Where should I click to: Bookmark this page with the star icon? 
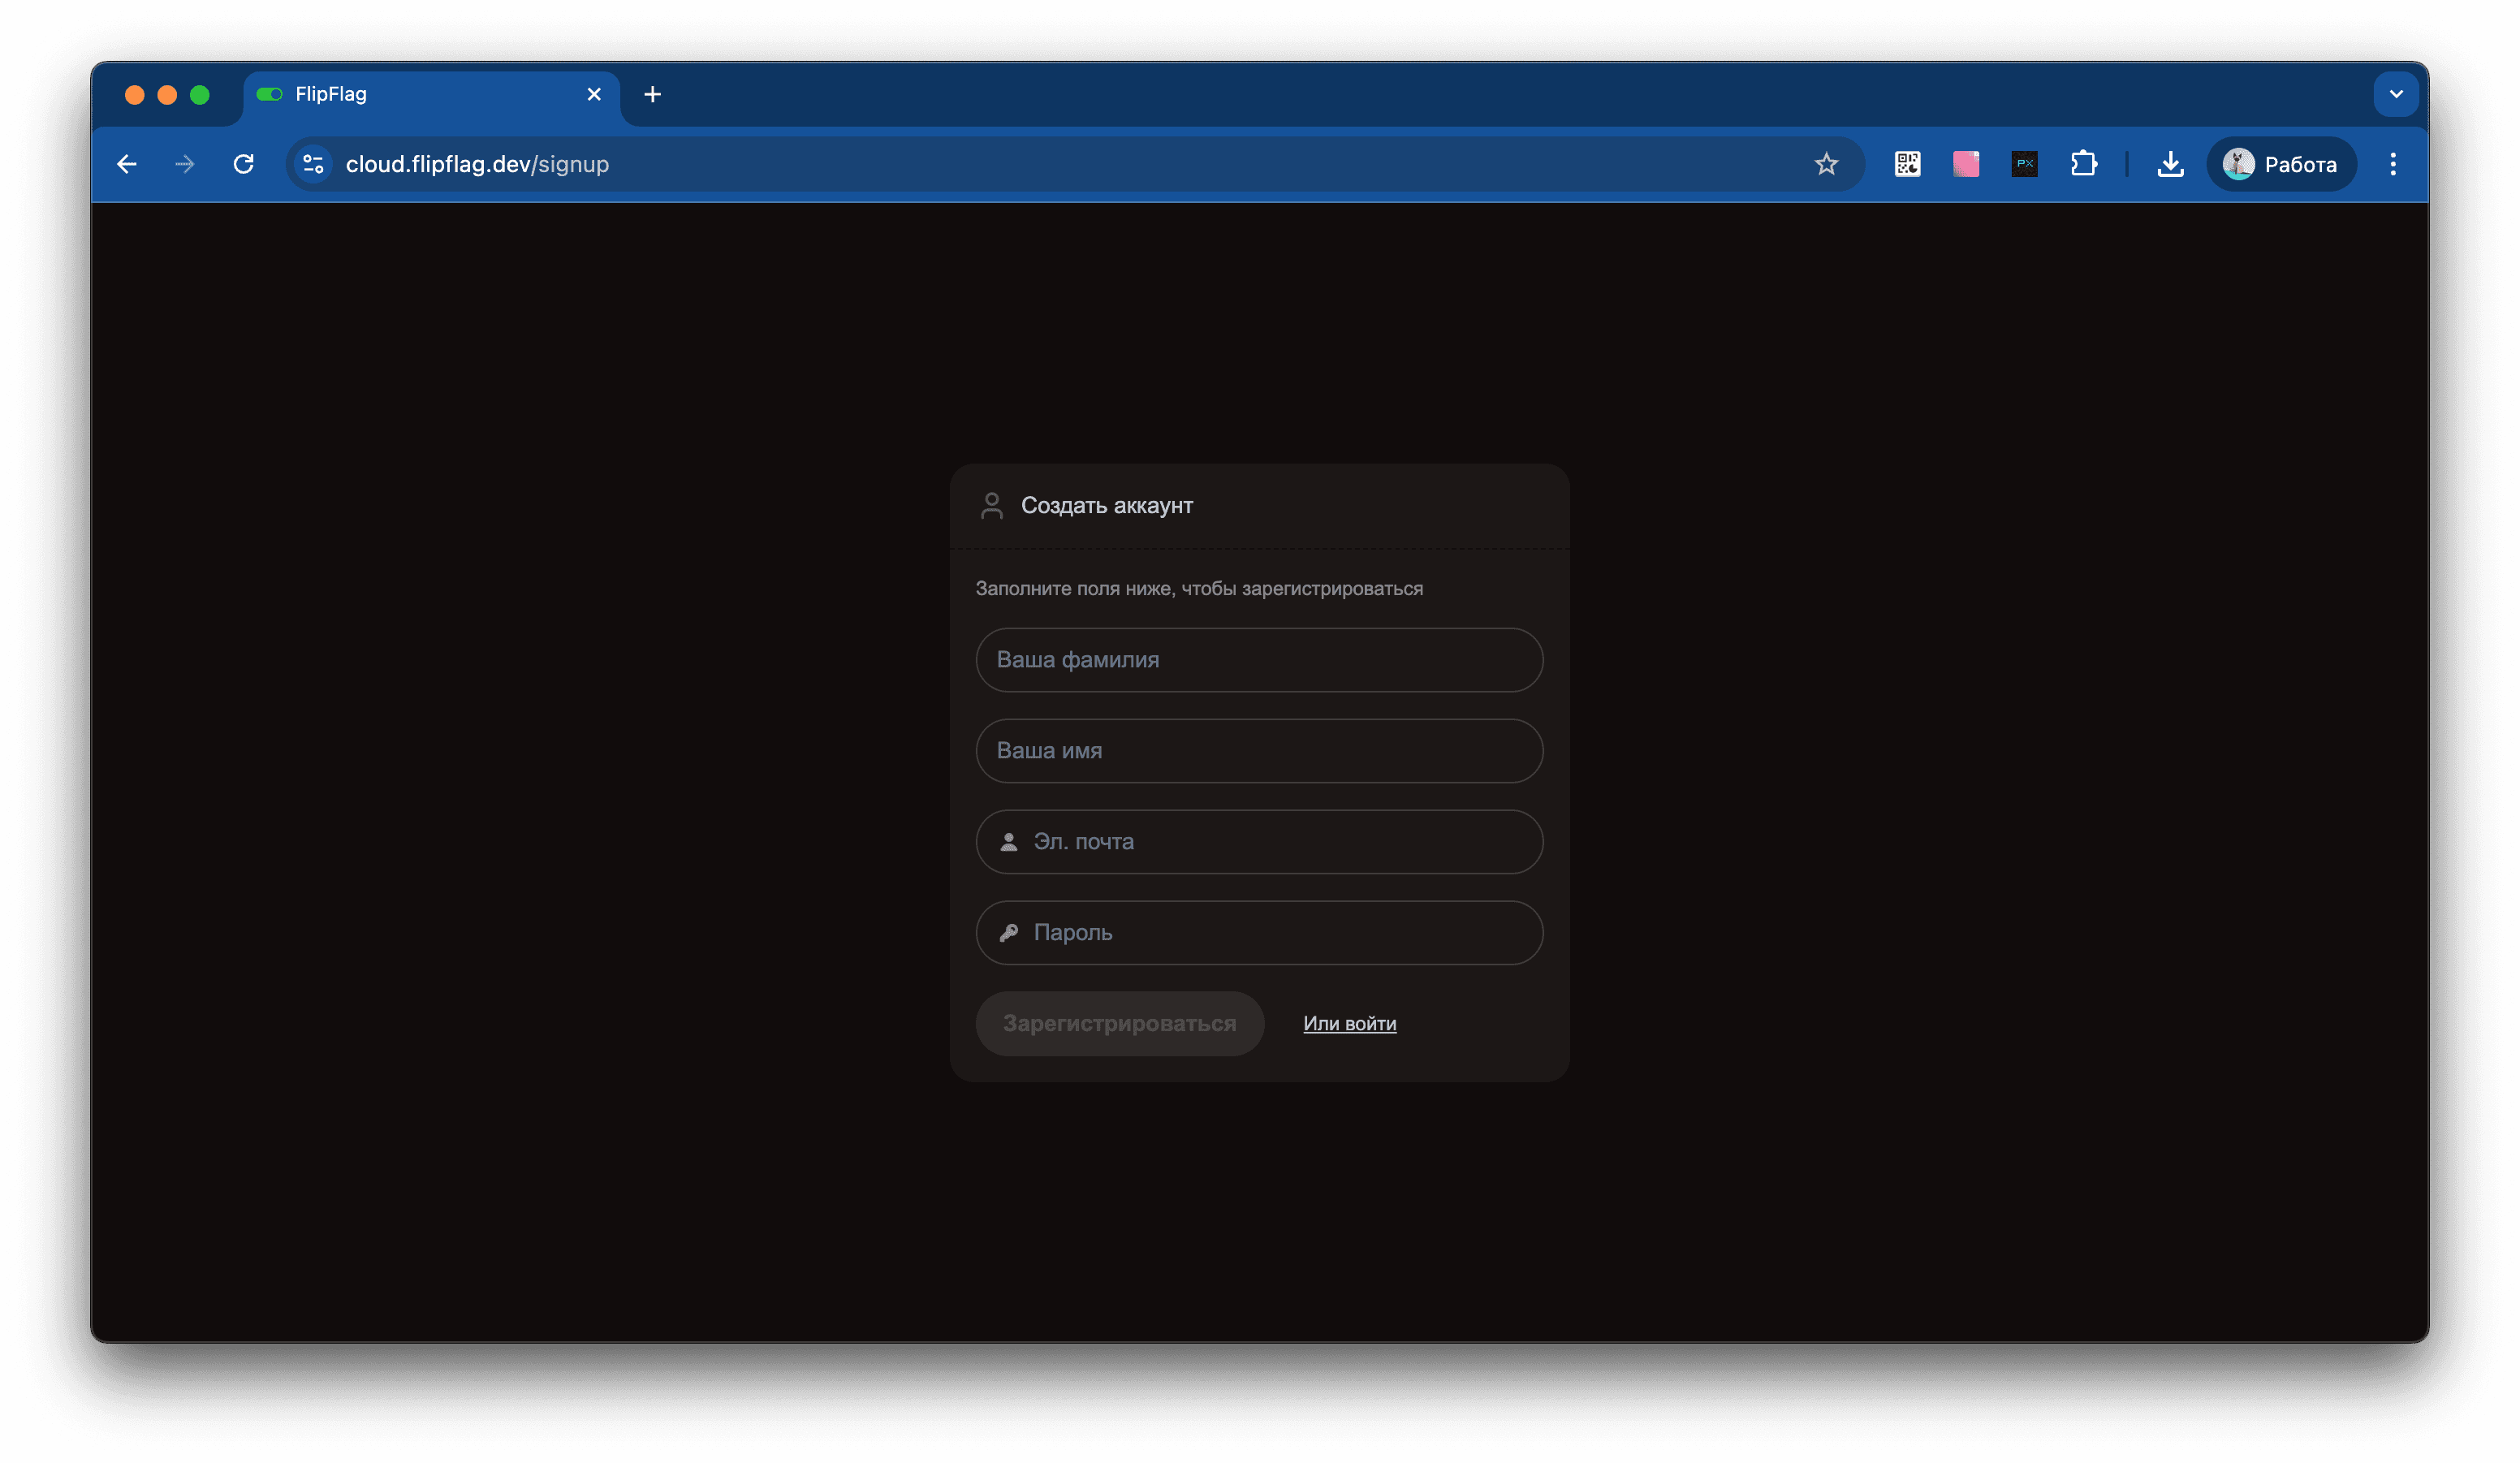pos(1826,164)
